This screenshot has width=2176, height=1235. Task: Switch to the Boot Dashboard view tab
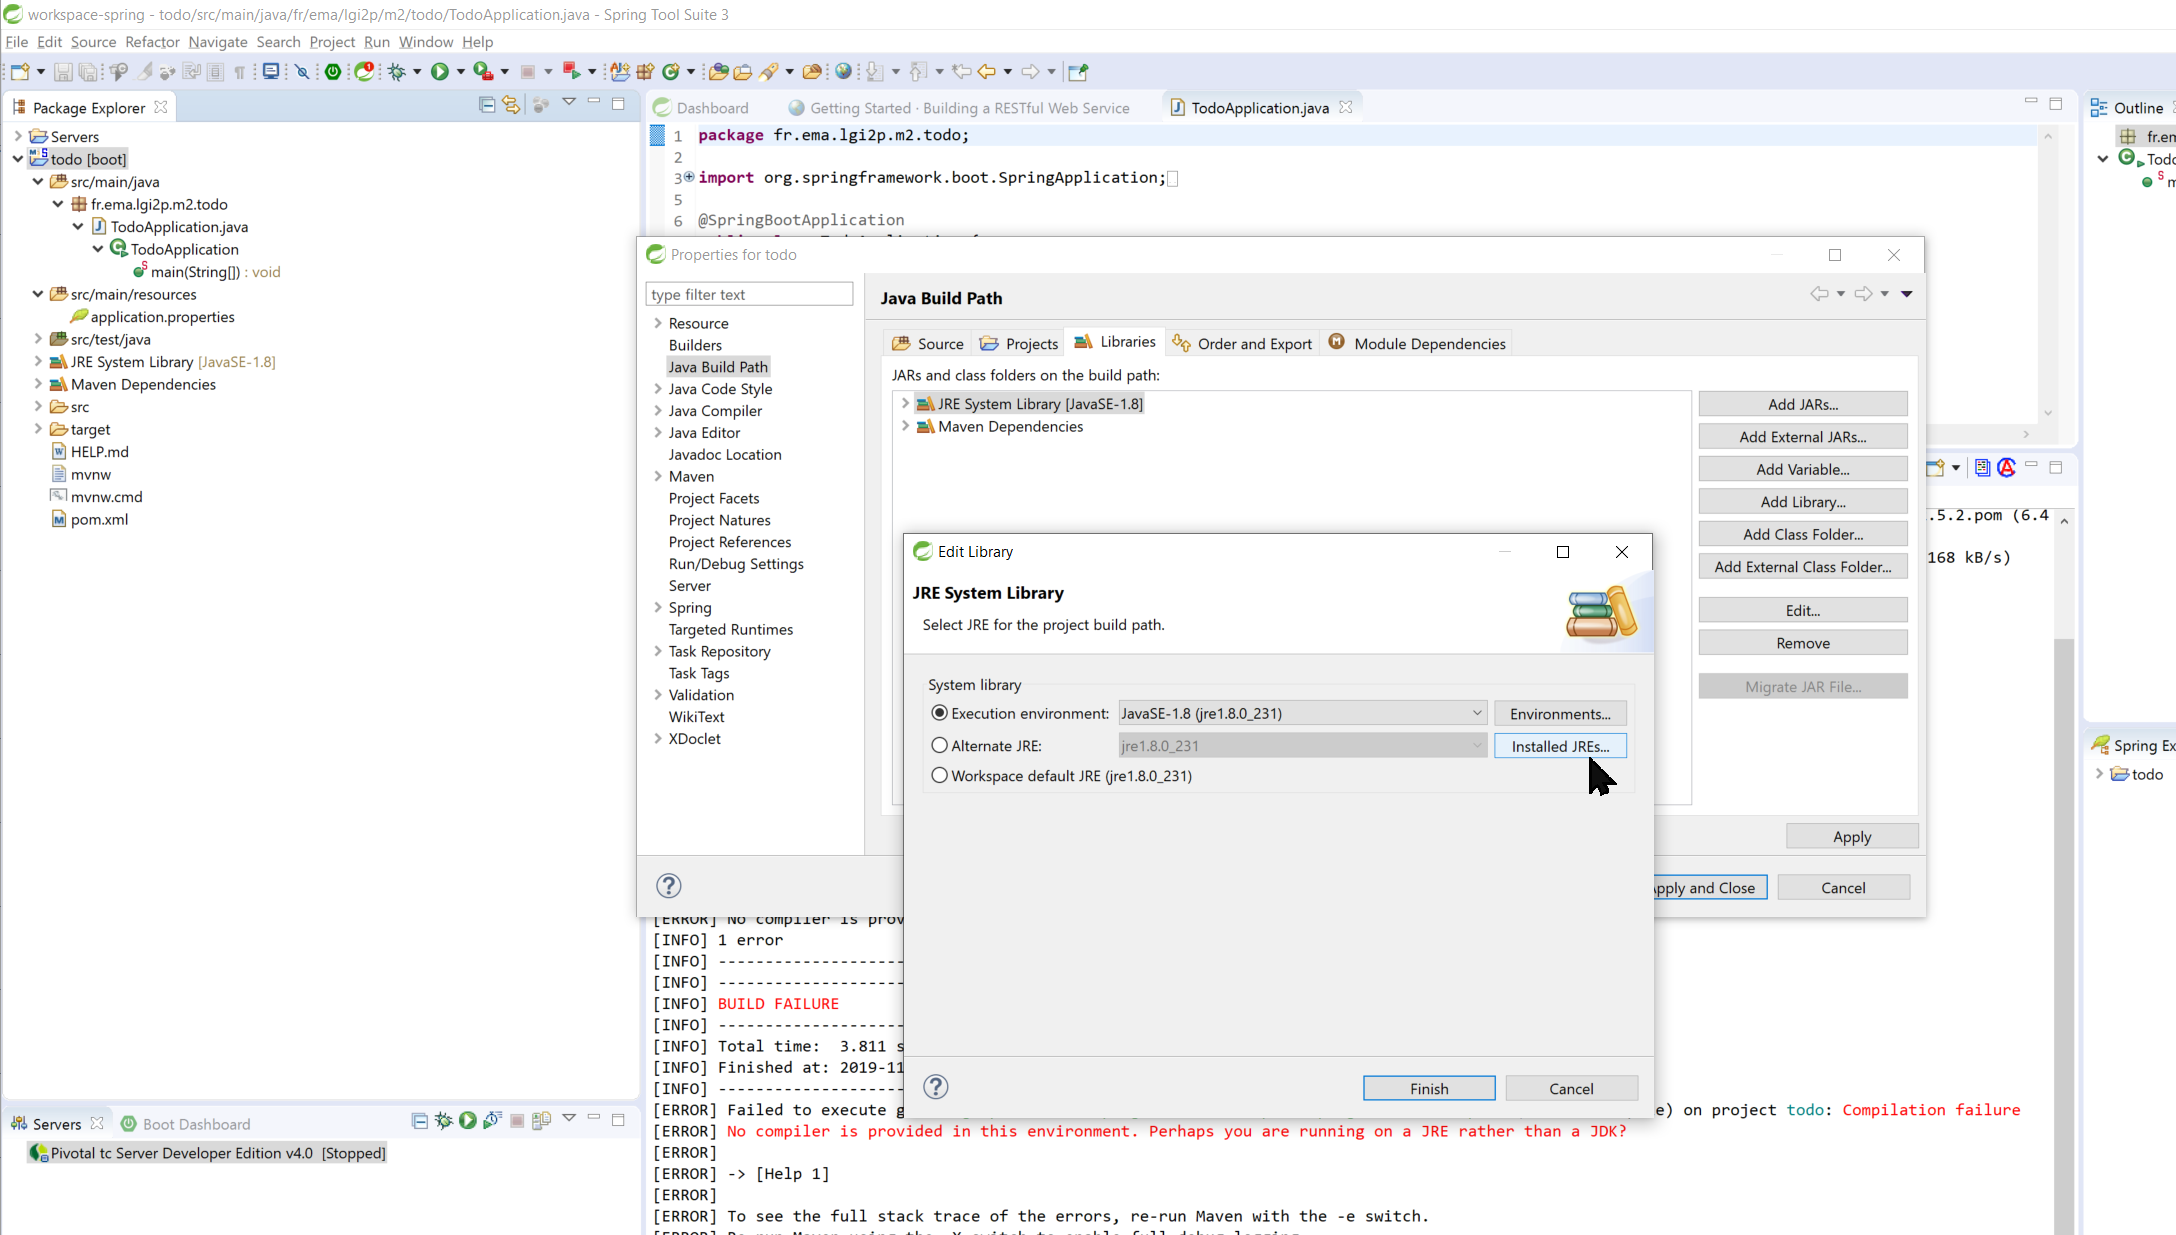185,1123
